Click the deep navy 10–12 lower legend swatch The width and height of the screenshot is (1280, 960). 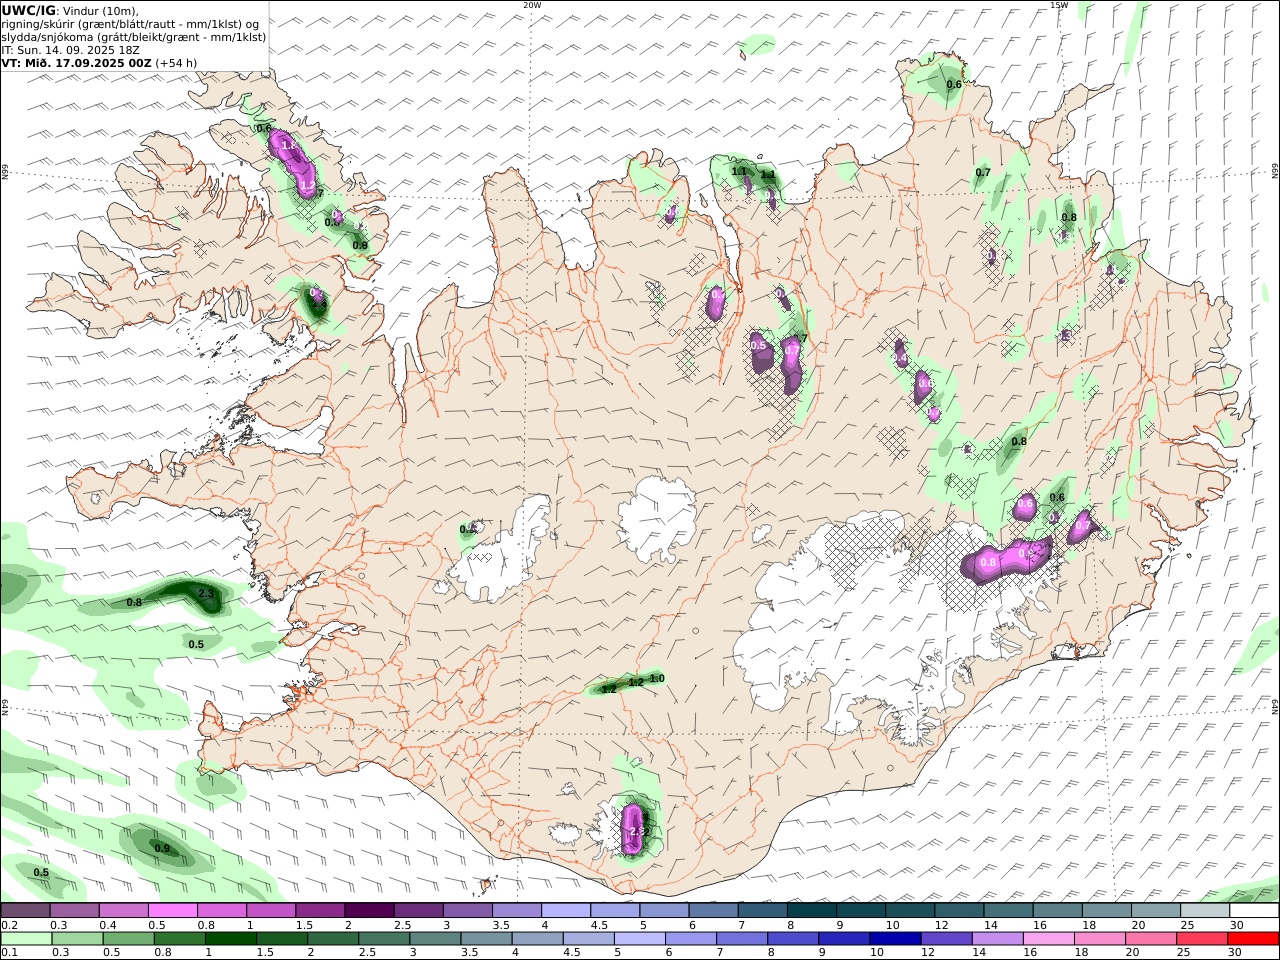point(894,939)
